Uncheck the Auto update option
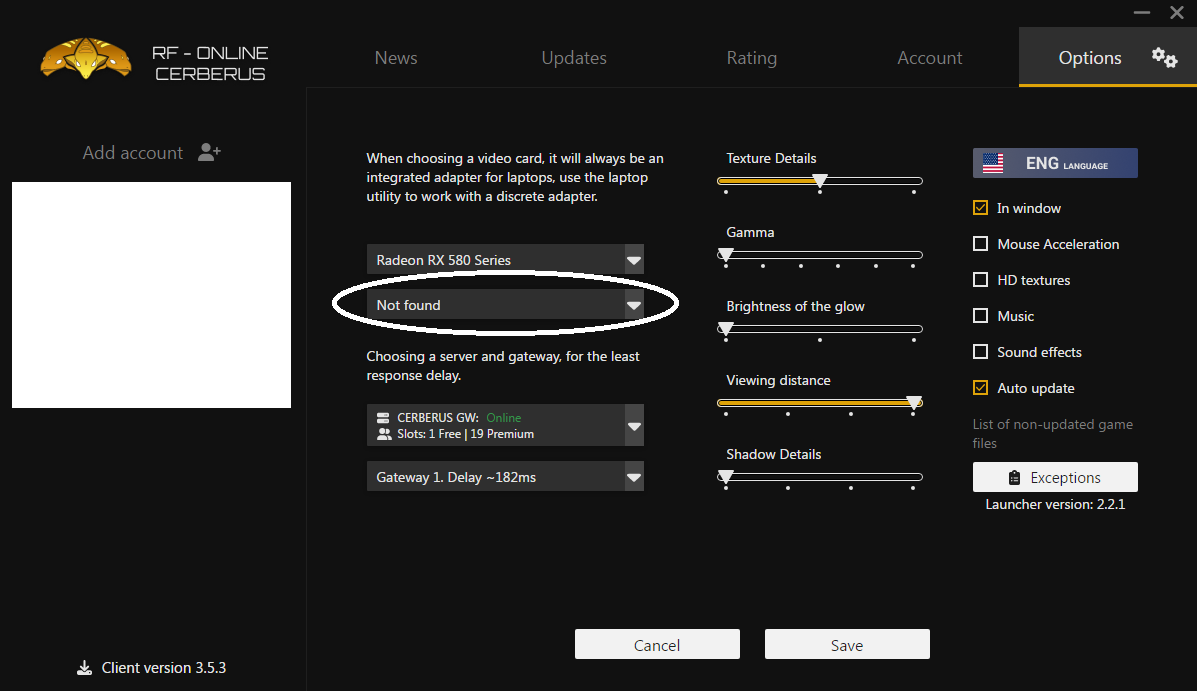The image size is (1197, 691). tap(980, 387)
